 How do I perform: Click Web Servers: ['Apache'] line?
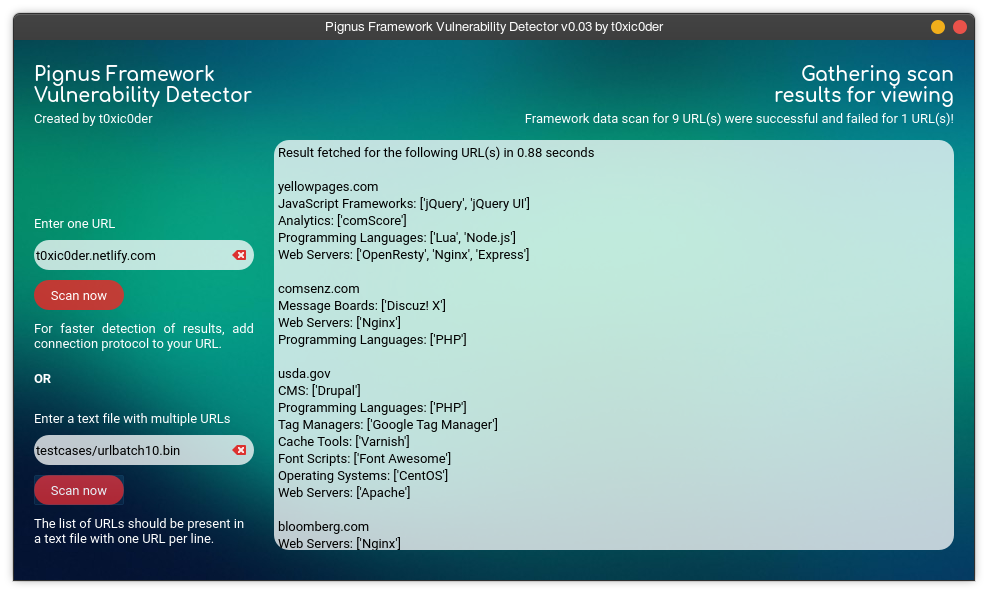pos(344,493)
